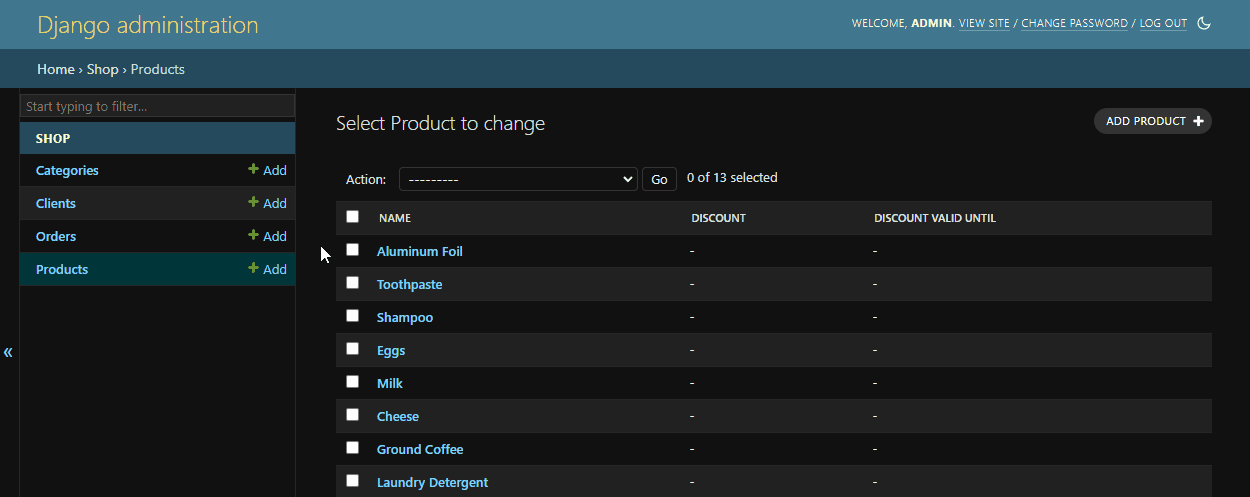The image size is (1250, 497).
Task: Sort by the DISCOUNT column header
Action: pos(718,218)
